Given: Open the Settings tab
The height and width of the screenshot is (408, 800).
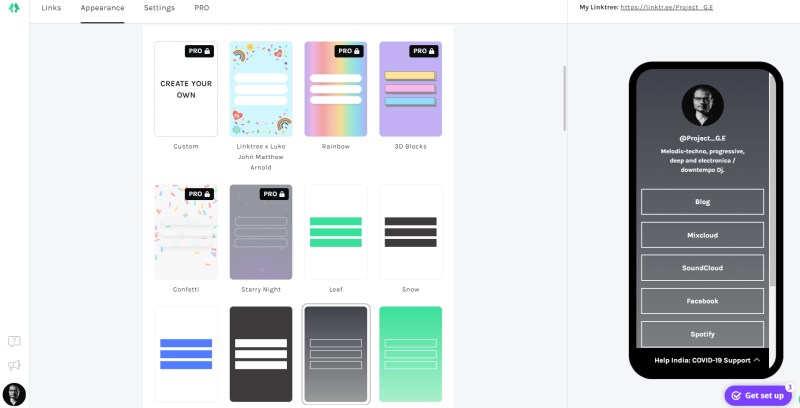Looking at the screenshot, I should click(159, 8).
